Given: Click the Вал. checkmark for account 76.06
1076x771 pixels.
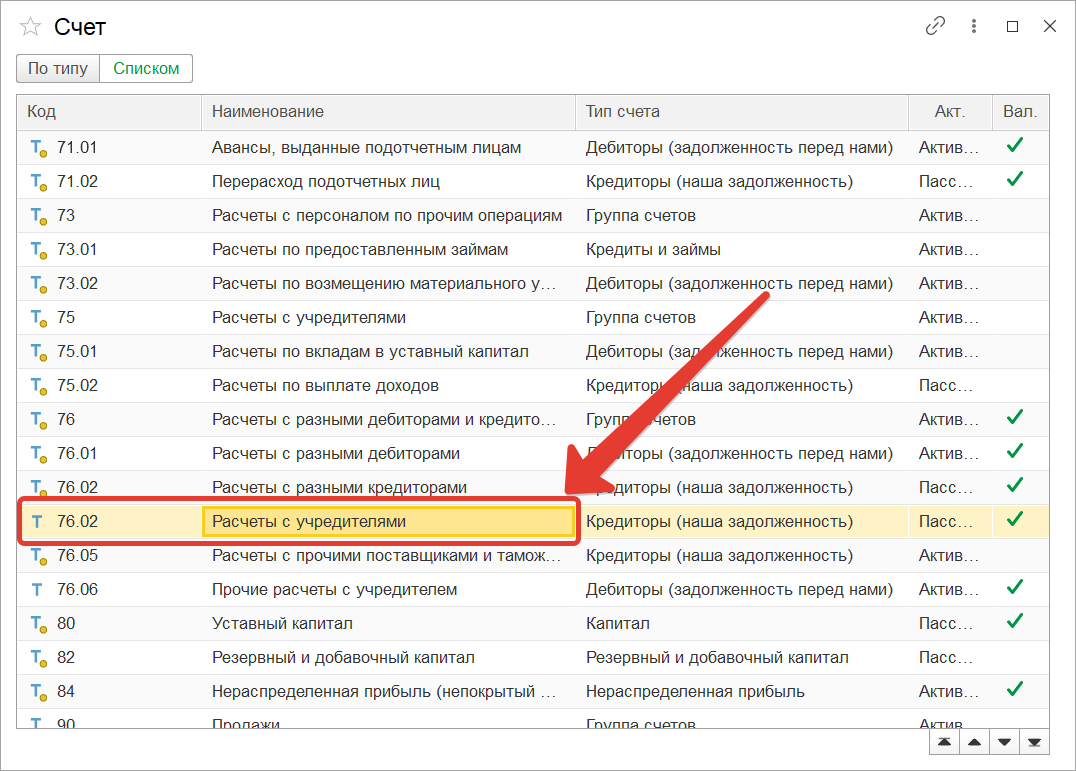Looking at the screenshot, I should (1015, 588).
